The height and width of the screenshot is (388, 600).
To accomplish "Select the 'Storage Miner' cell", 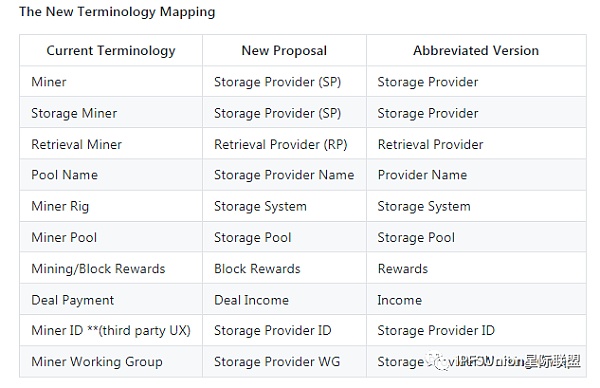I will 111,113.
